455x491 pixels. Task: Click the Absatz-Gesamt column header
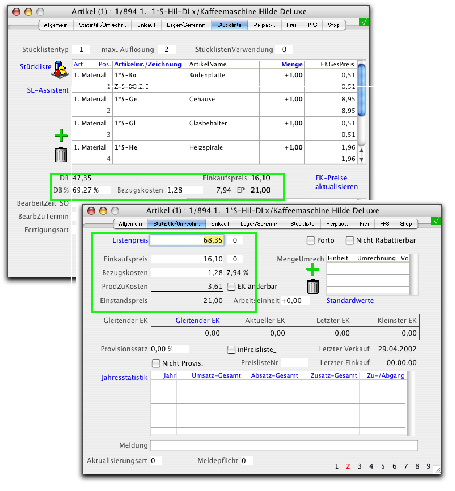click(x=275, y=375)
